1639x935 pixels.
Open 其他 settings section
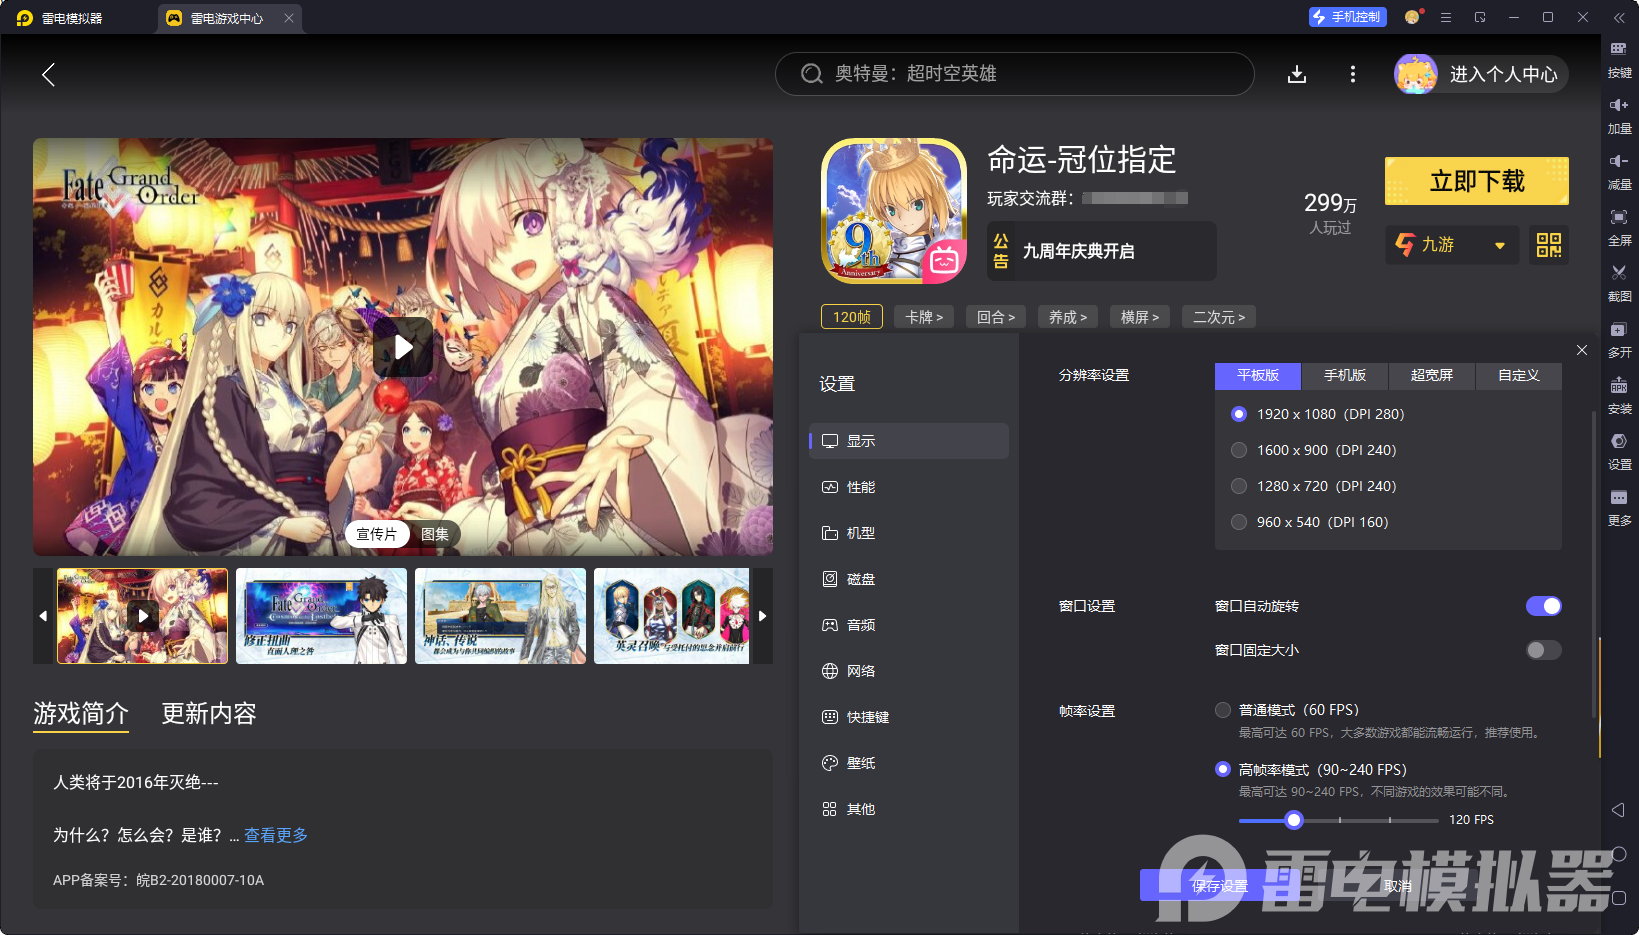tap(909, 809)
